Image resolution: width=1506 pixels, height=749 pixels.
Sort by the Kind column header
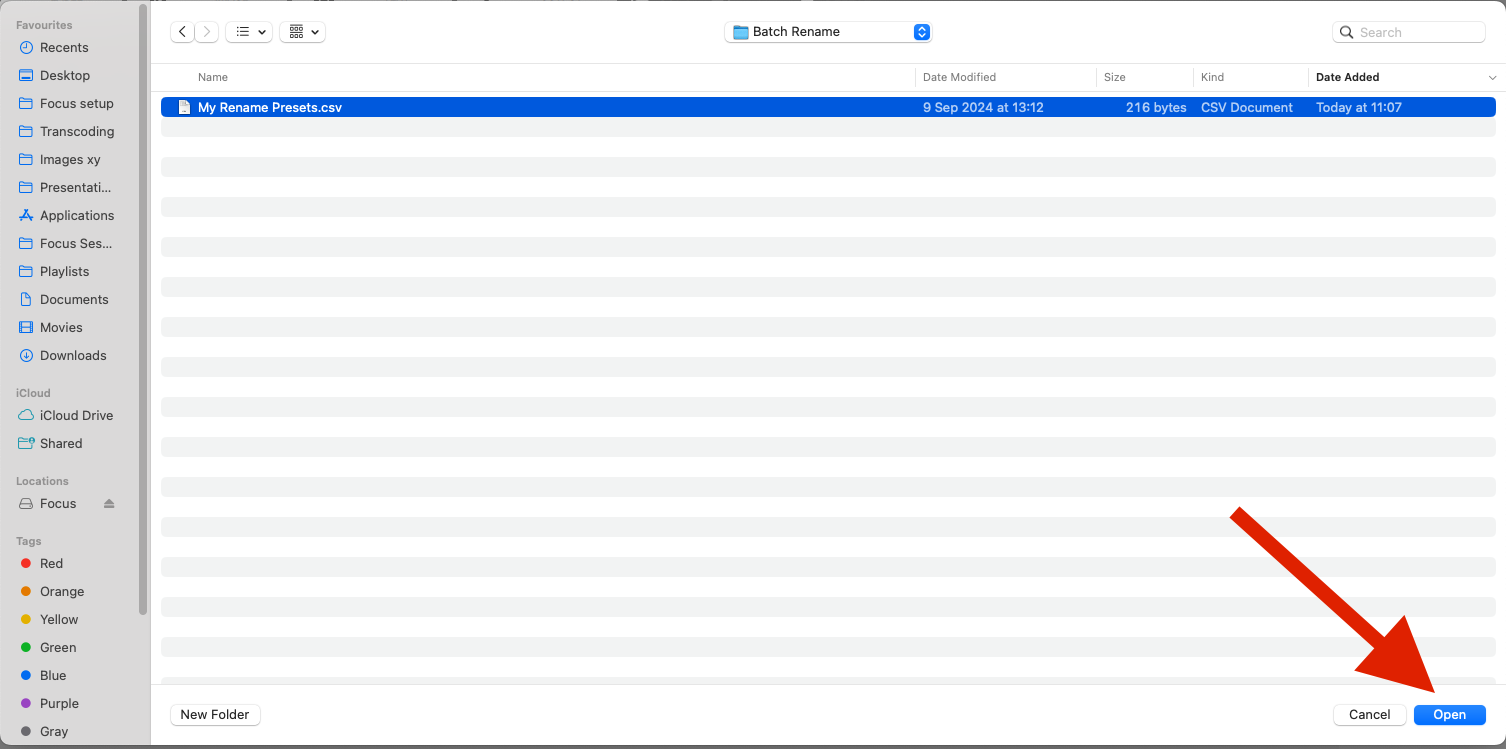[1213, 77]
